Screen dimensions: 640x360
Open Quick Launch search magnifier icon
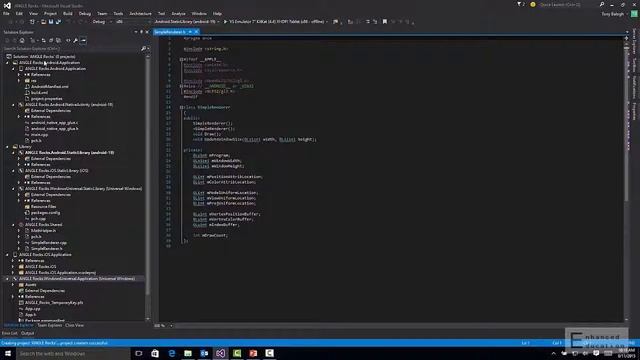pyautogui.click(x=602, y=4)
